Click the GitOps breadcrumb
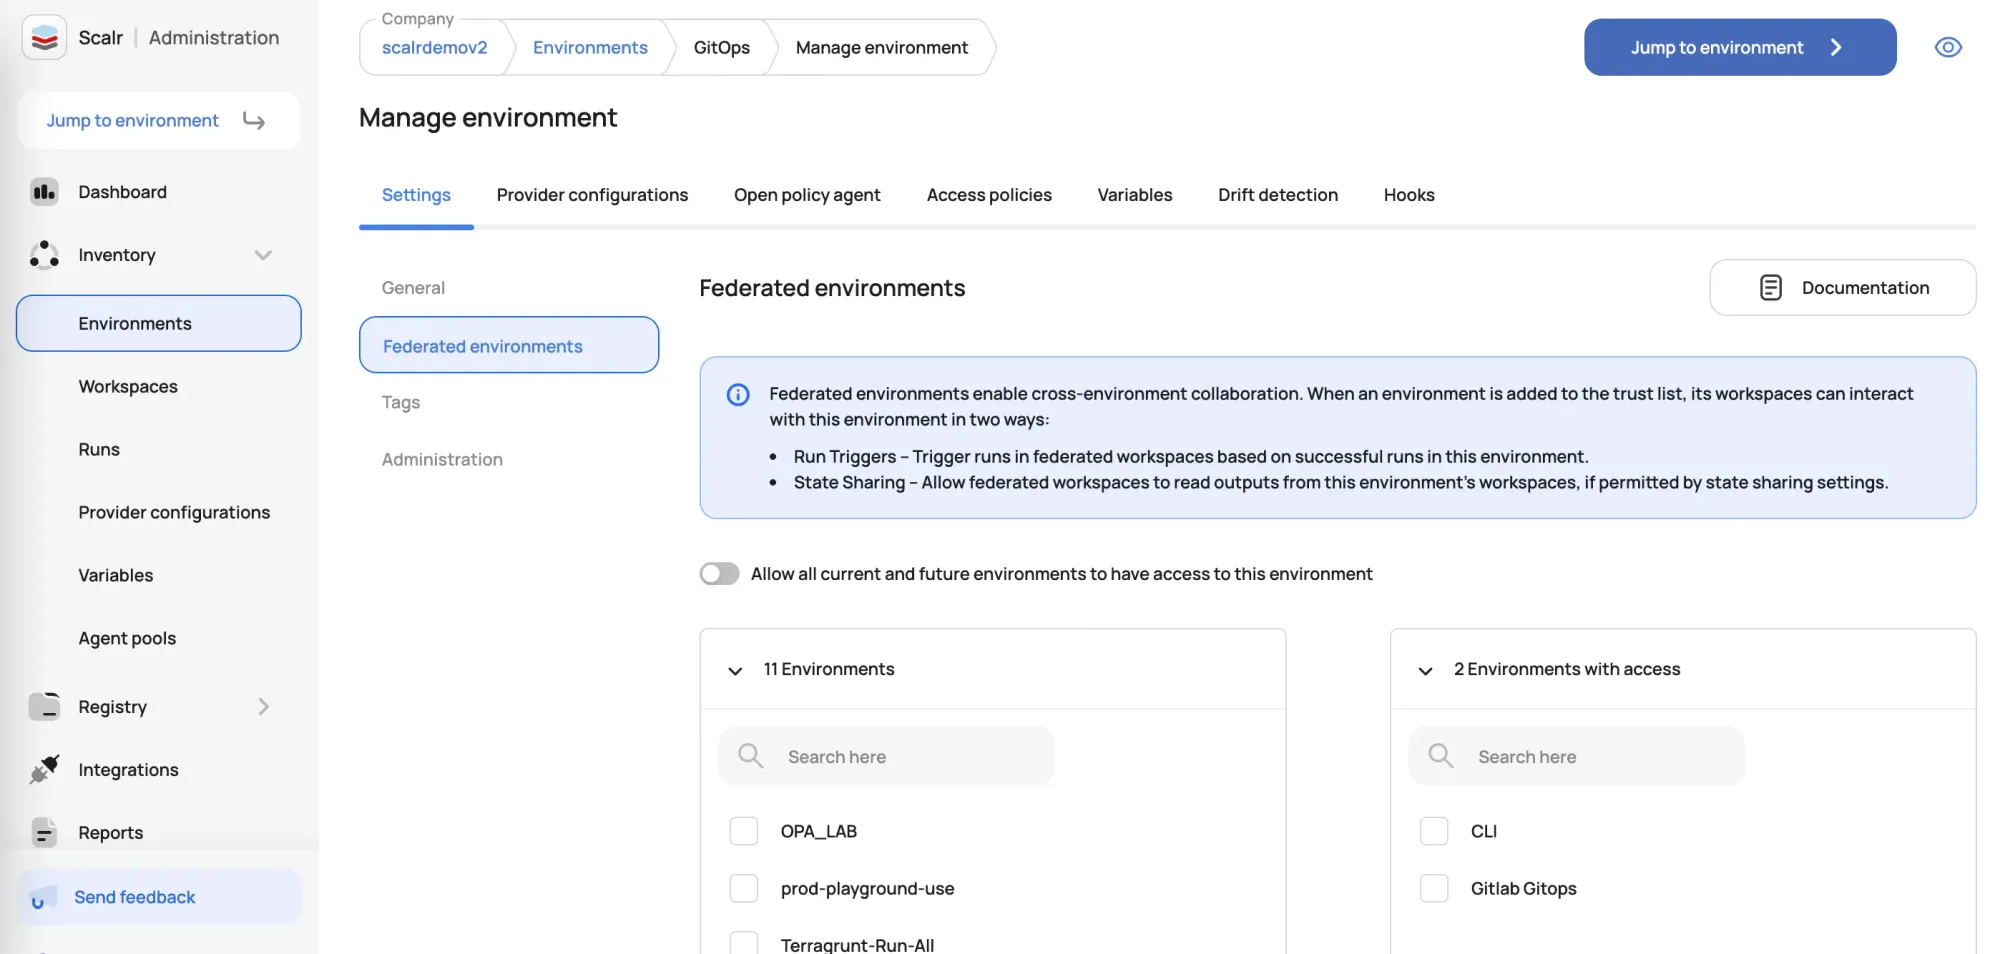The width and height of the screenshot is (2000, 954). [721, 48]
